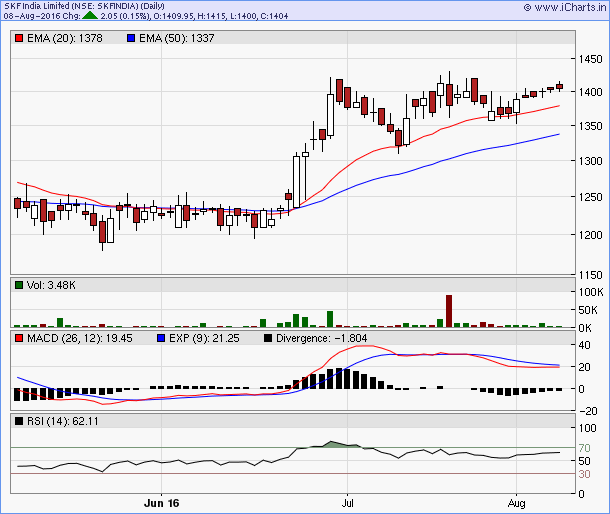
Task: Click the price axis label 1250
Action: point(590,197)
